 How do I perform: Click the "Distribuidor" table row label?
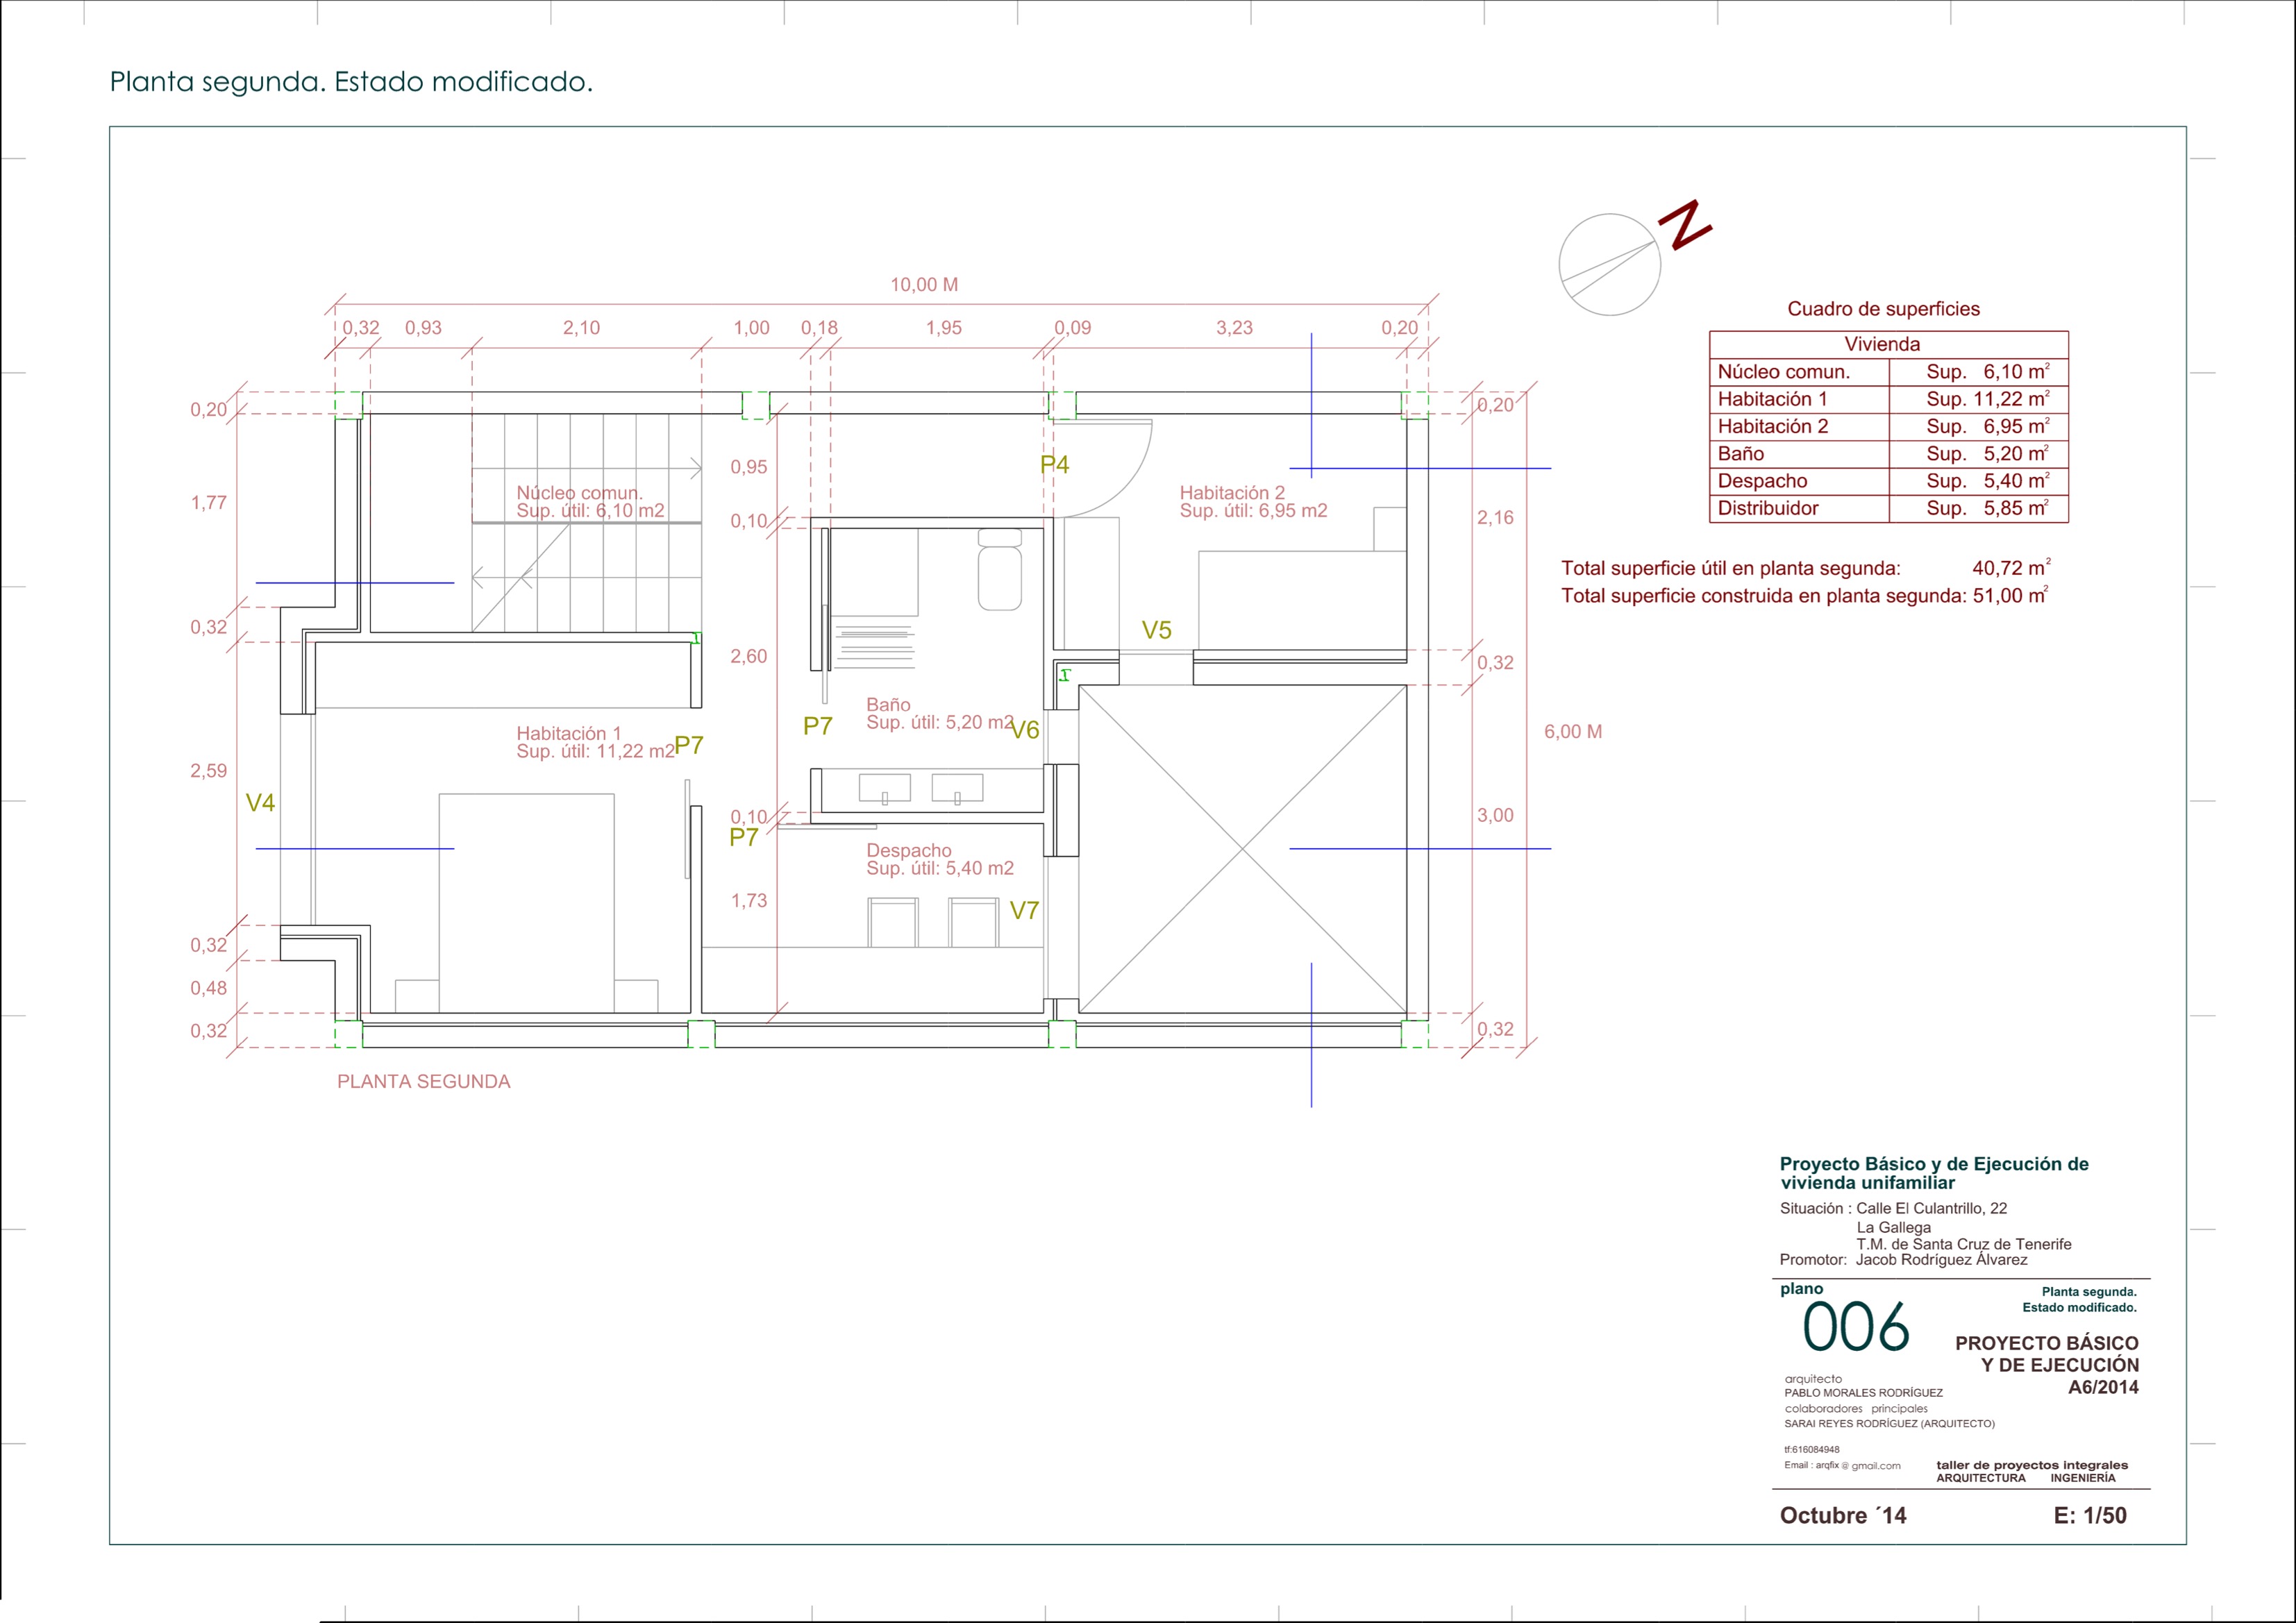(1768, 508)
